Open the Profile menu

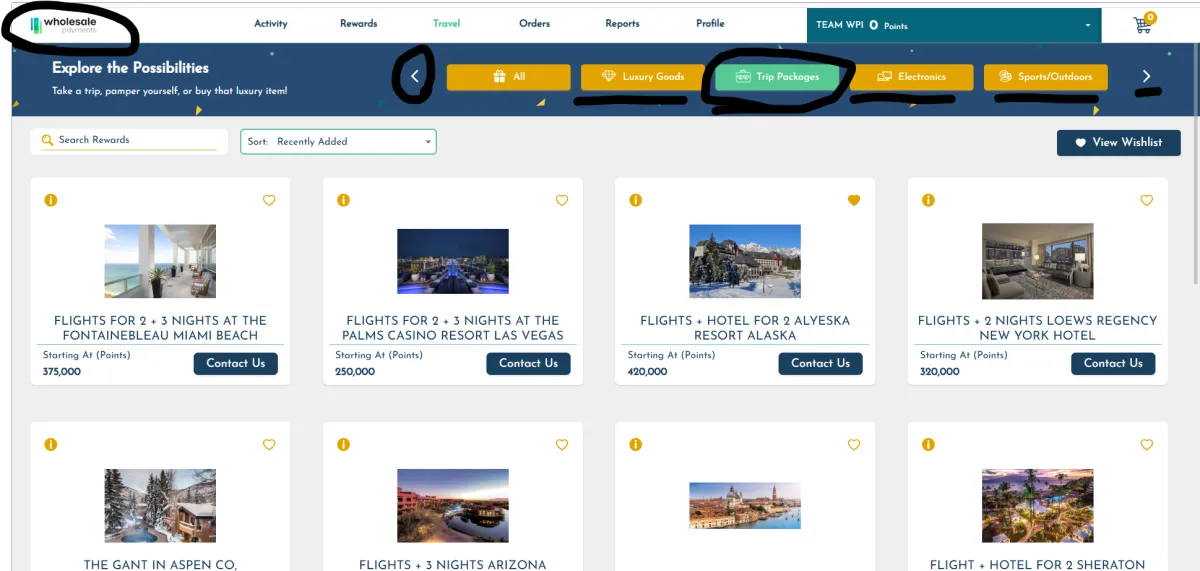click(x=710, y=24)
